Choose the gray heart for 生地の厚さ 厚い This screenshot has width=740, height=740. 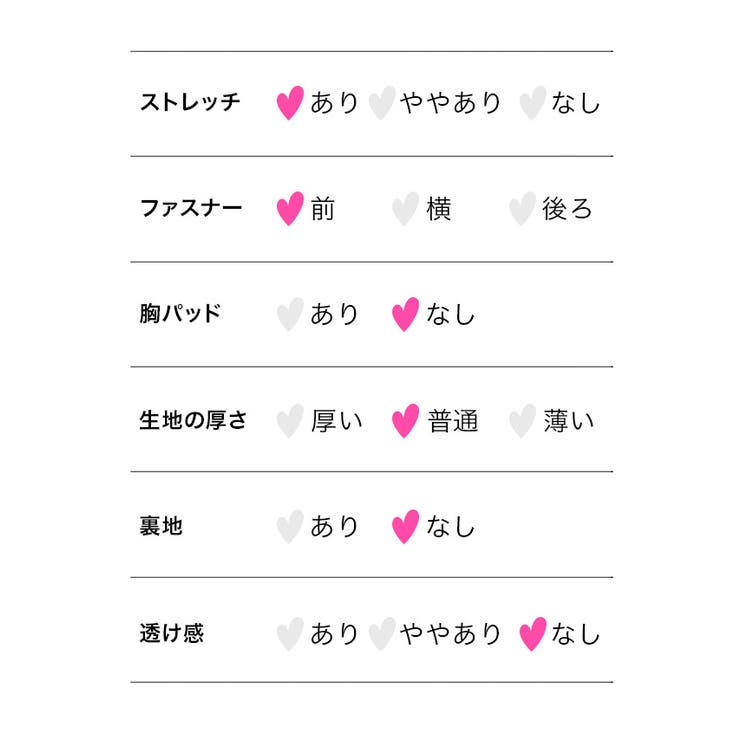pos(289,421)
